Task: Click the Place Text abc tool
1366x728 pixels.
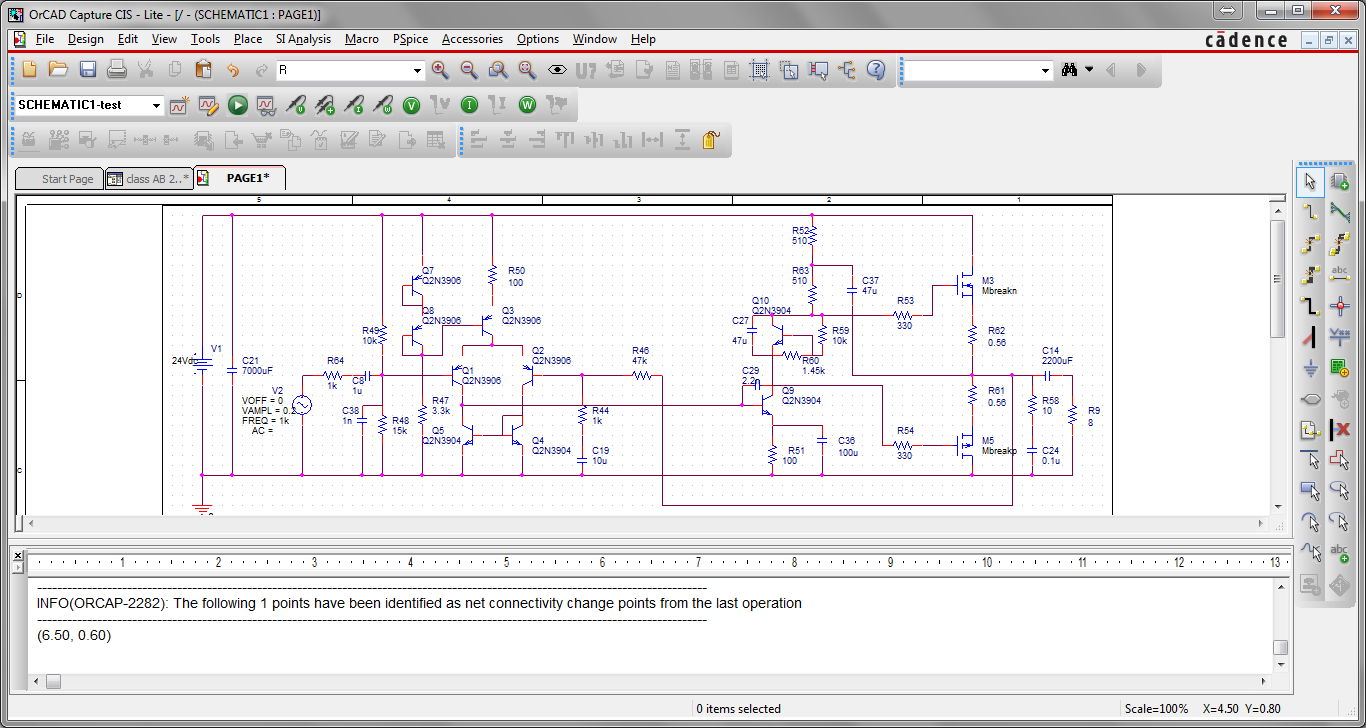Action: pyautogui.click(x=1340, y=553)
